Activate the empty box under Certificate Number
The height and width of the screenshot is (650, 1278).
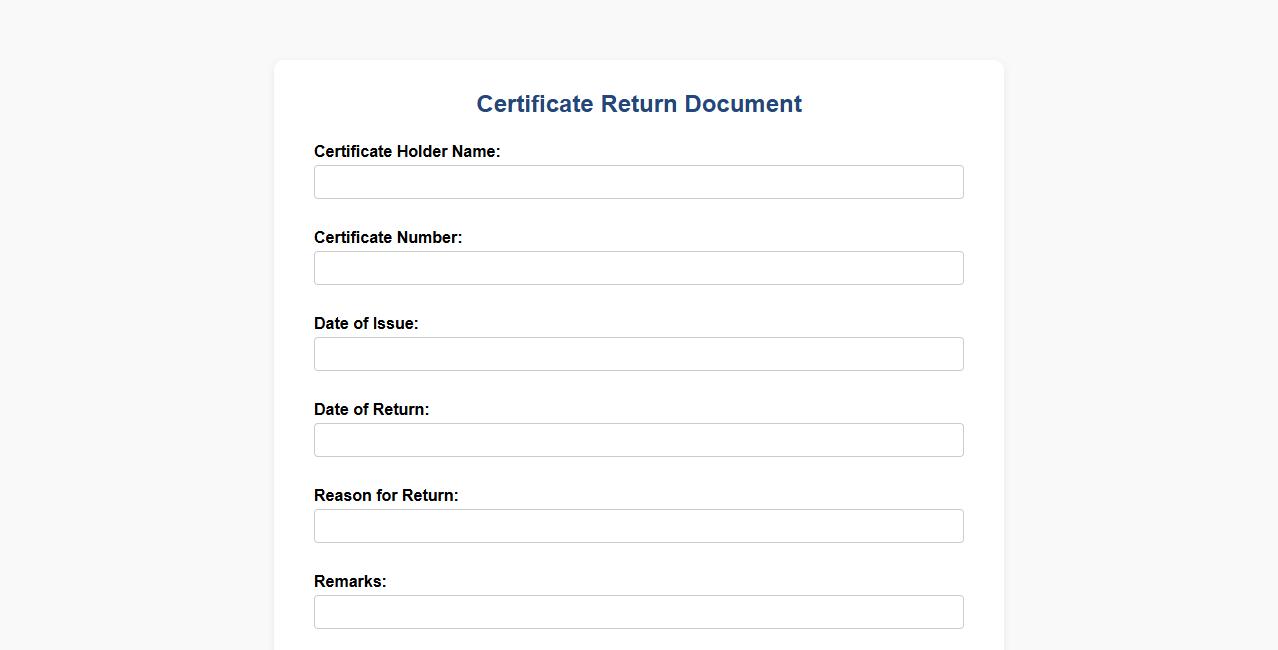pyautogui.click(x=638, y=268)
